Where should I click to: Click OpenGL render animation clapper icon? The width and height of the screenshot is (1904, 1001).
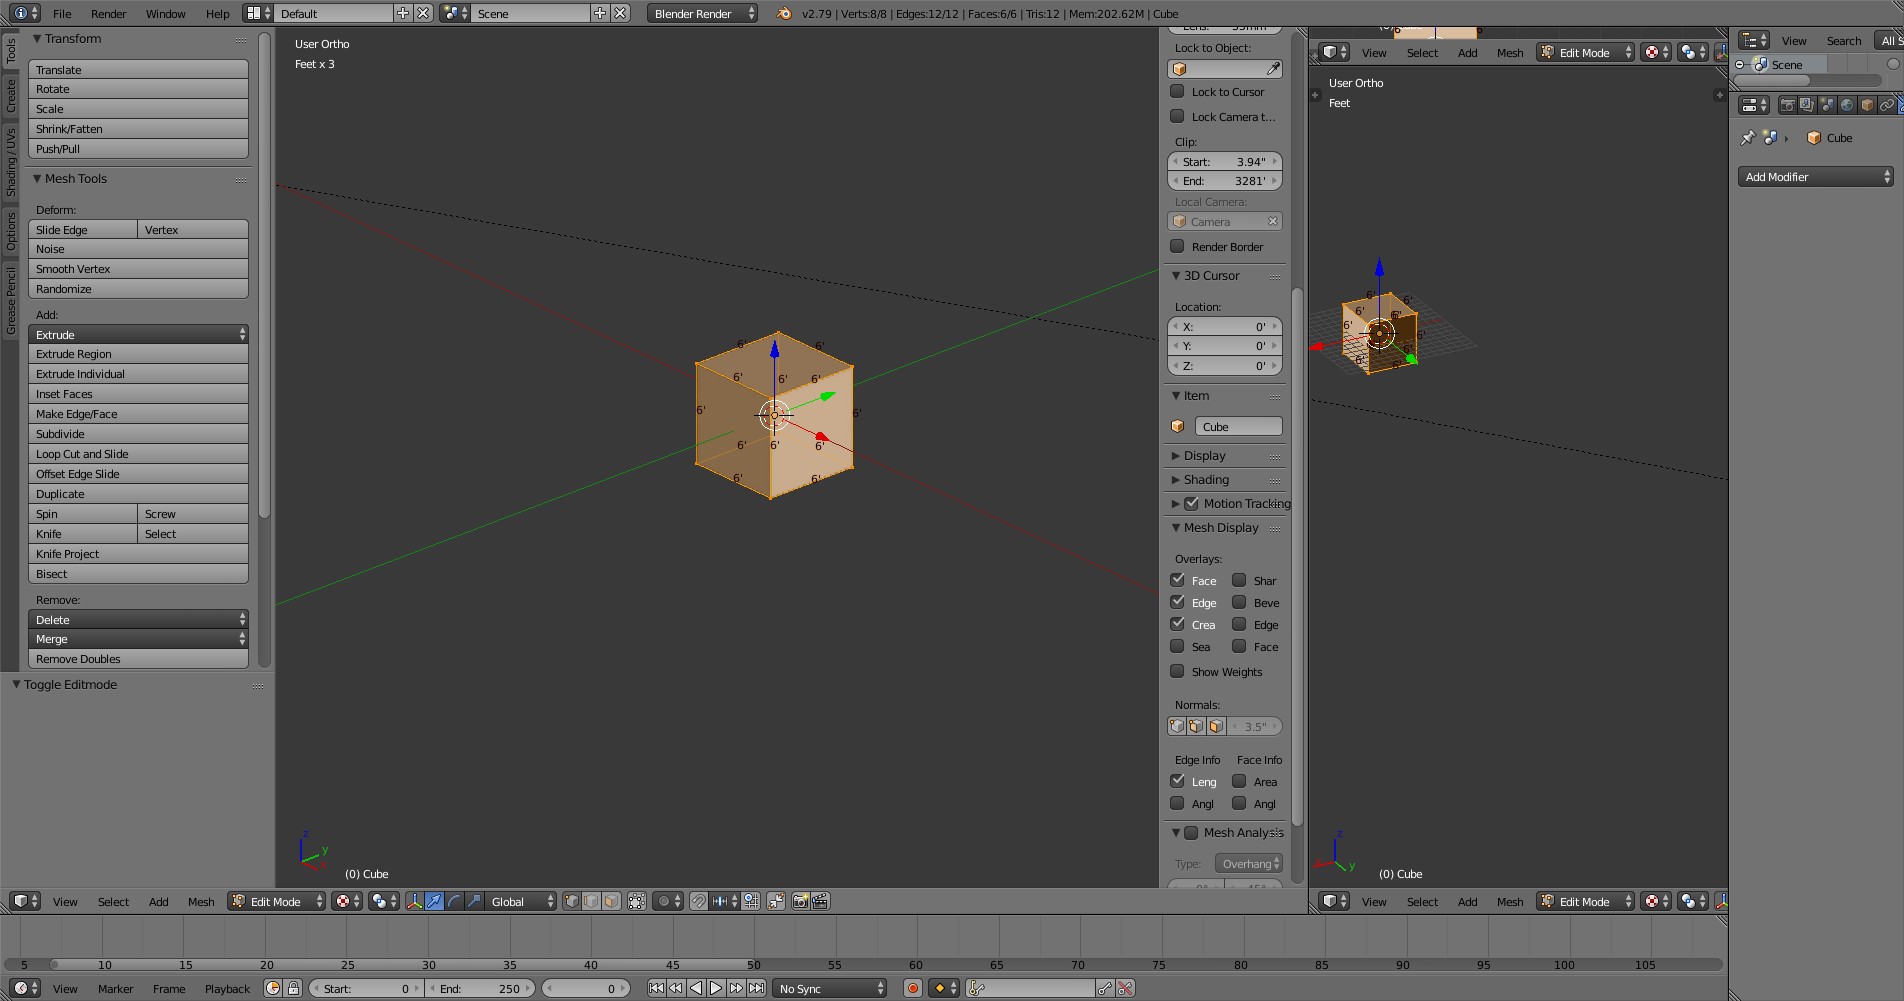[820, 901]
